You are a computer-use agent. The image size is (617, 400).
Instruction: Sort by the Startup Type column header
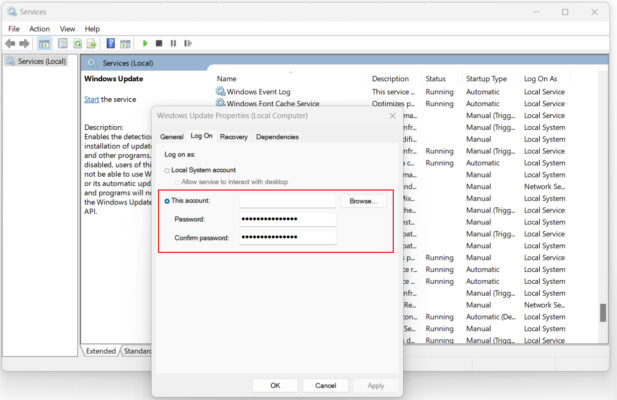pyautogui.click(x=486, y=79)
